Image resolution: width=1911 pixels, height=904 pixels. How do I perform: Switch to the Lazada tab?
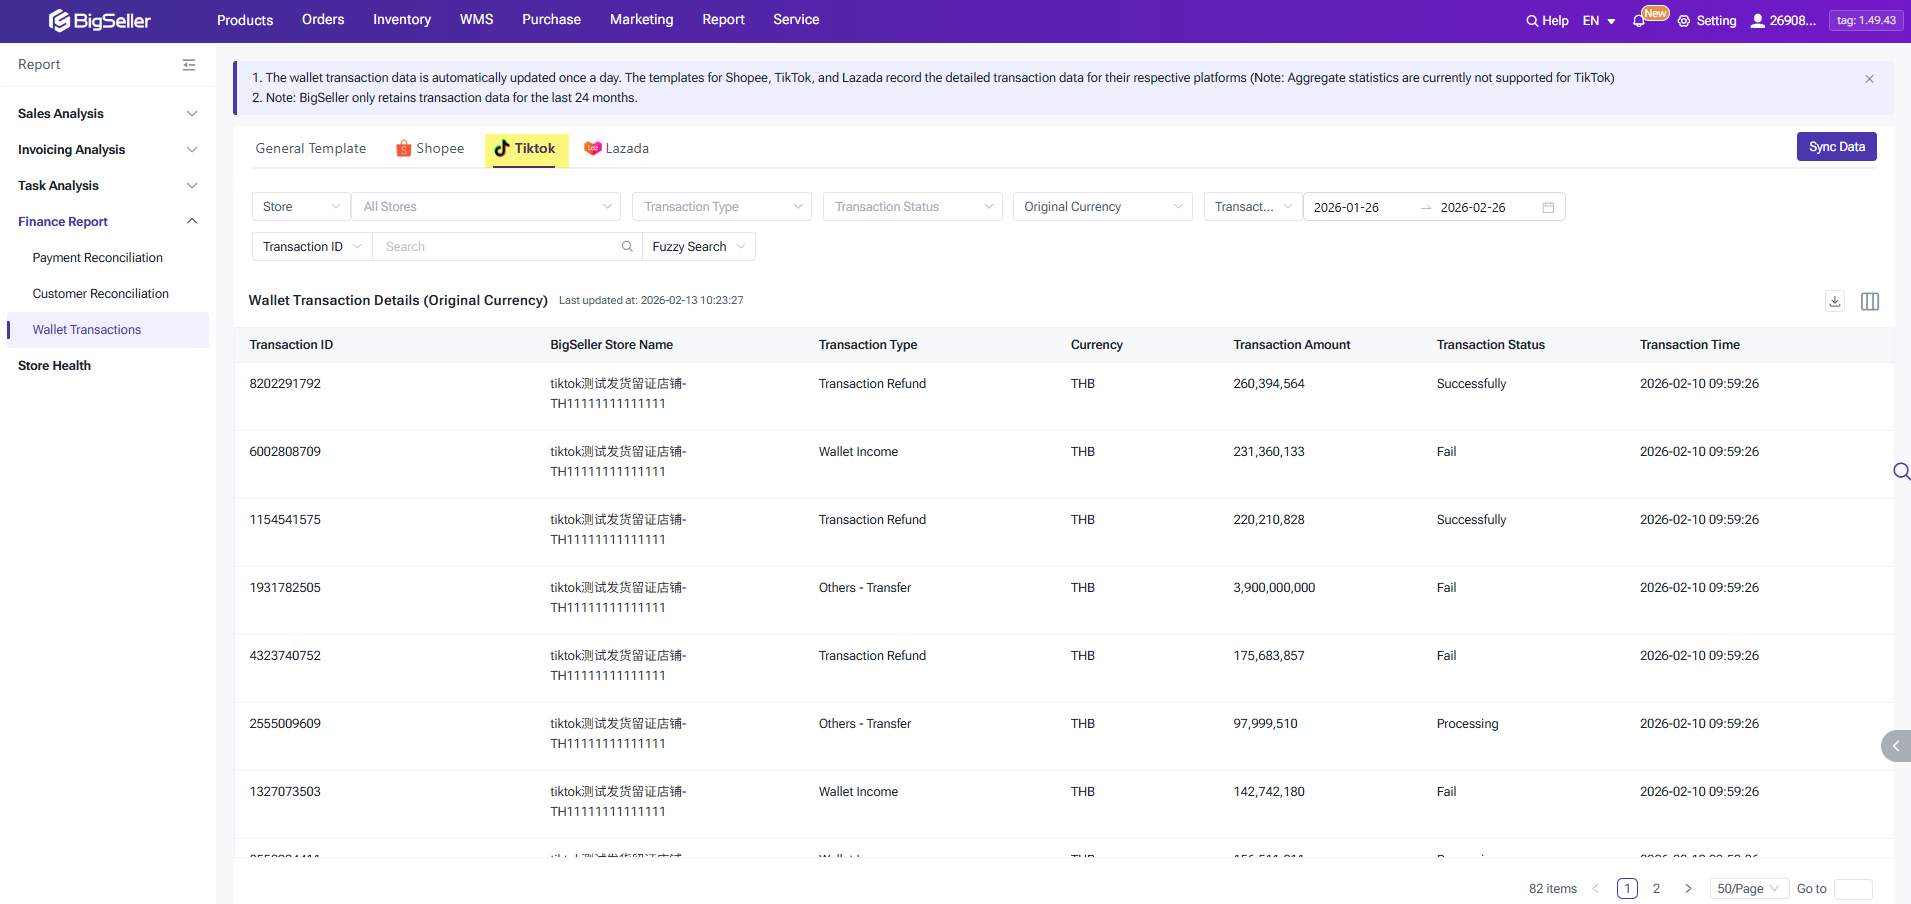[x=617, y=149]
